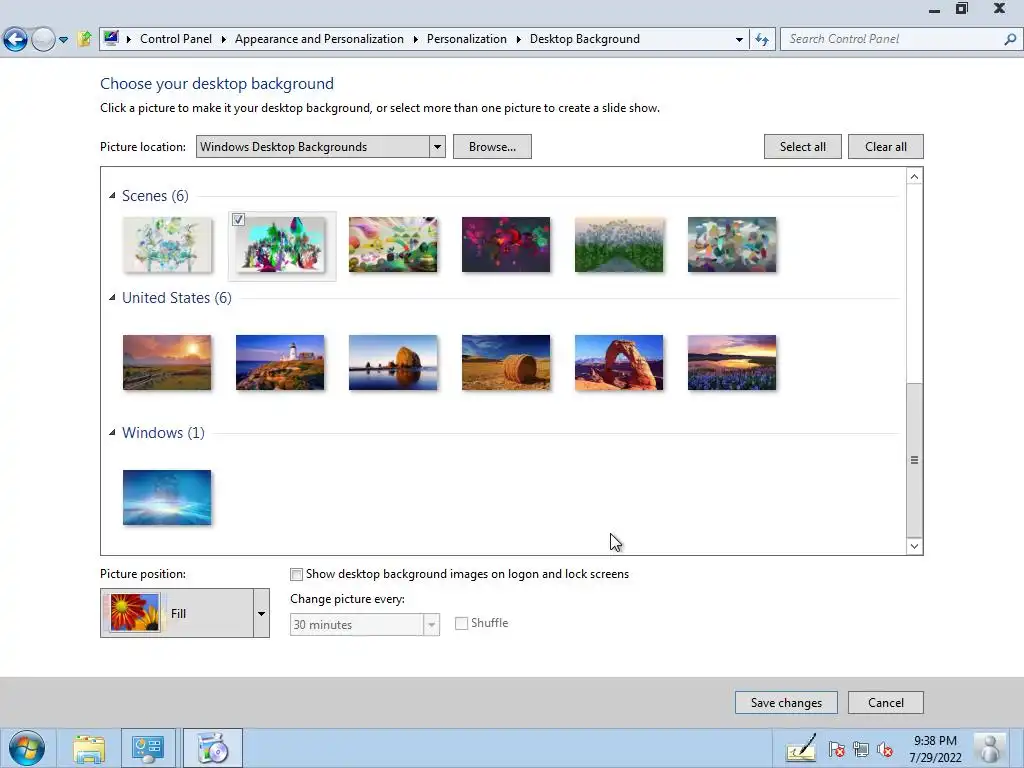Select the hay bale wallpaper
This screenshot has height=768, width=1024.
[x=506, y=362]
